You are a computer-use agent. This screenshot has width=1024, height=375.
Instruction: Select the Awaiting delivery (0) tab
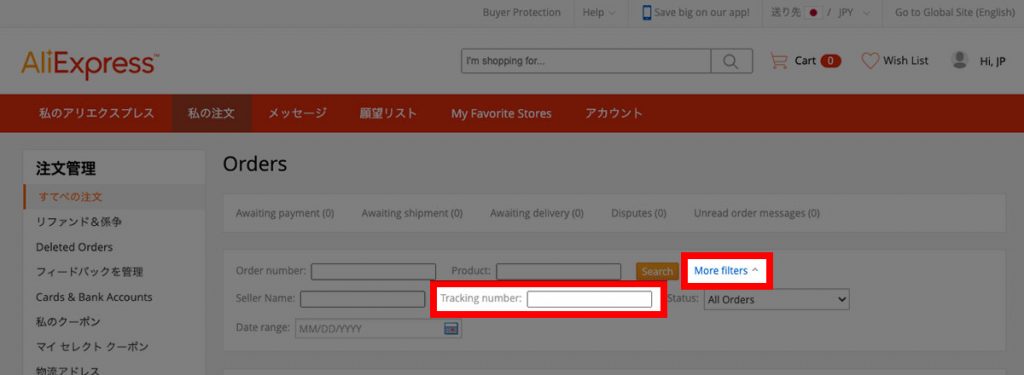pos(537,213)
